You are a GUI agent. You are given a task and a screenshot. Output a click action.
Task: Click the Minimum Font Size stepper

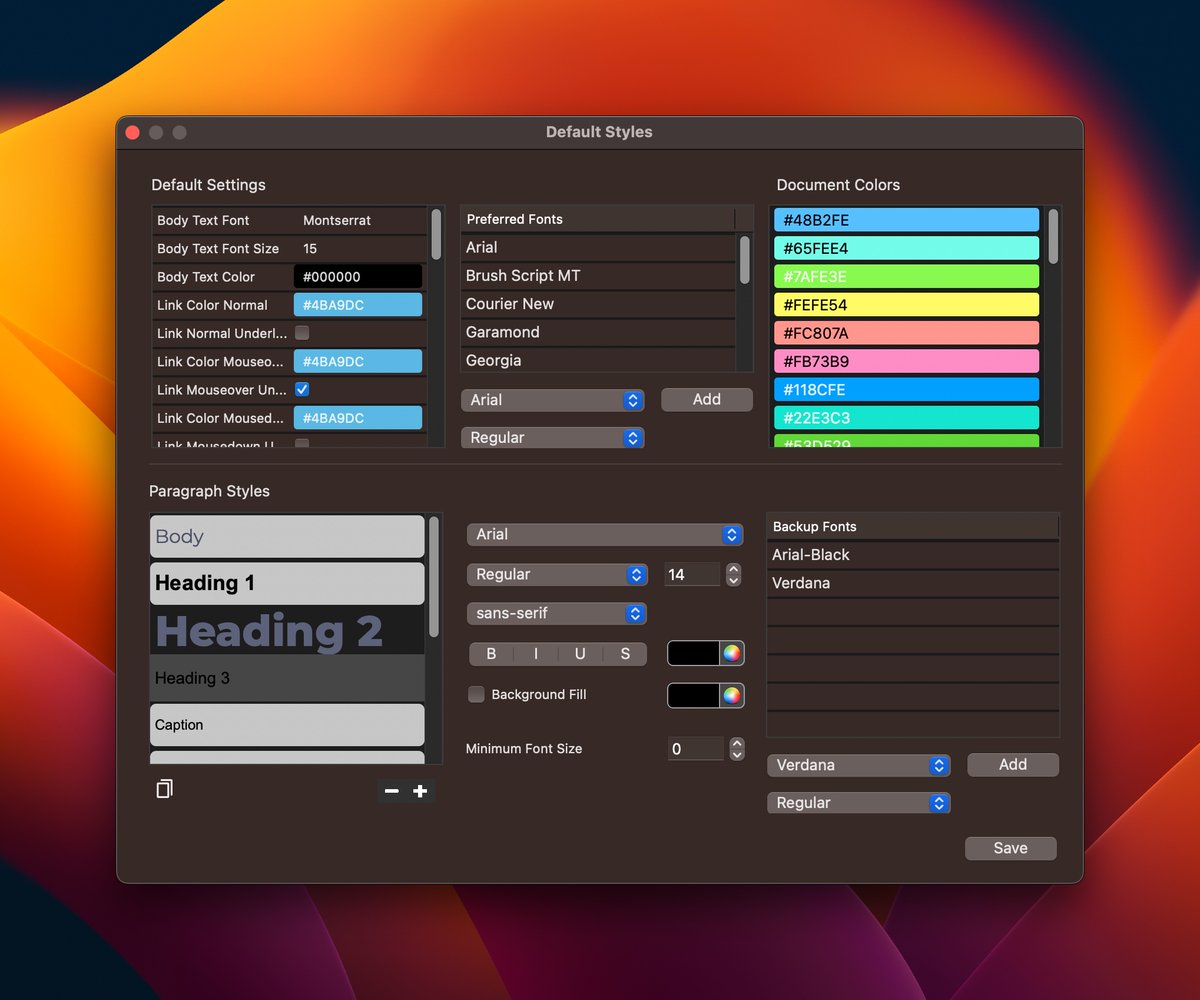point(737,749)
